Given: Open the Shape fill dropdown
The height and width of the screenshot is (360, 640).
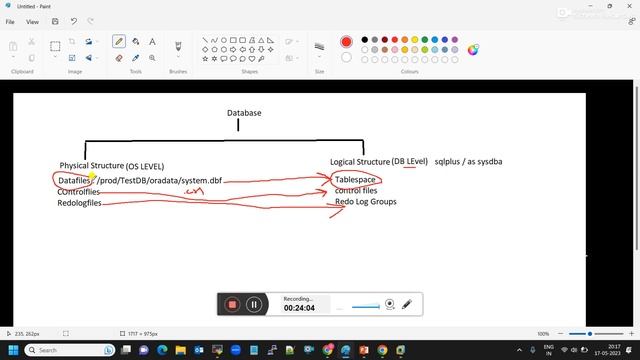Looking at the screenshot, I should (291, 58).
